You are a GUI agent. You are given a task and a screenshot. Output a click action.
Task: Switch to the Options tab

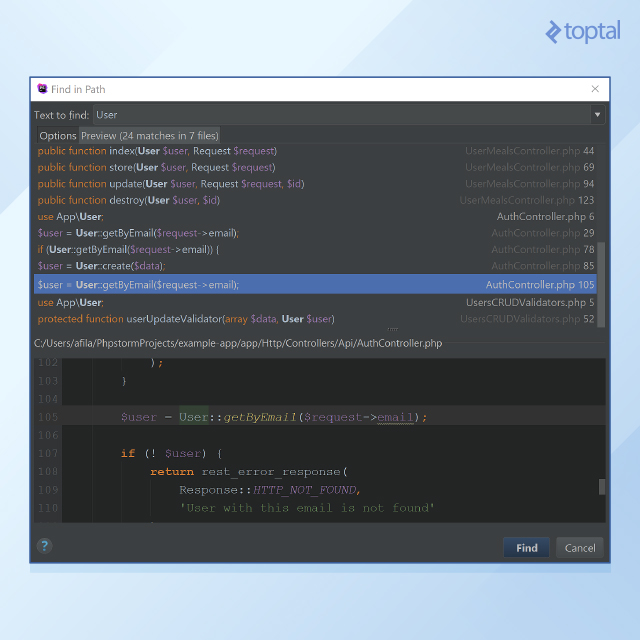(58, 136)
